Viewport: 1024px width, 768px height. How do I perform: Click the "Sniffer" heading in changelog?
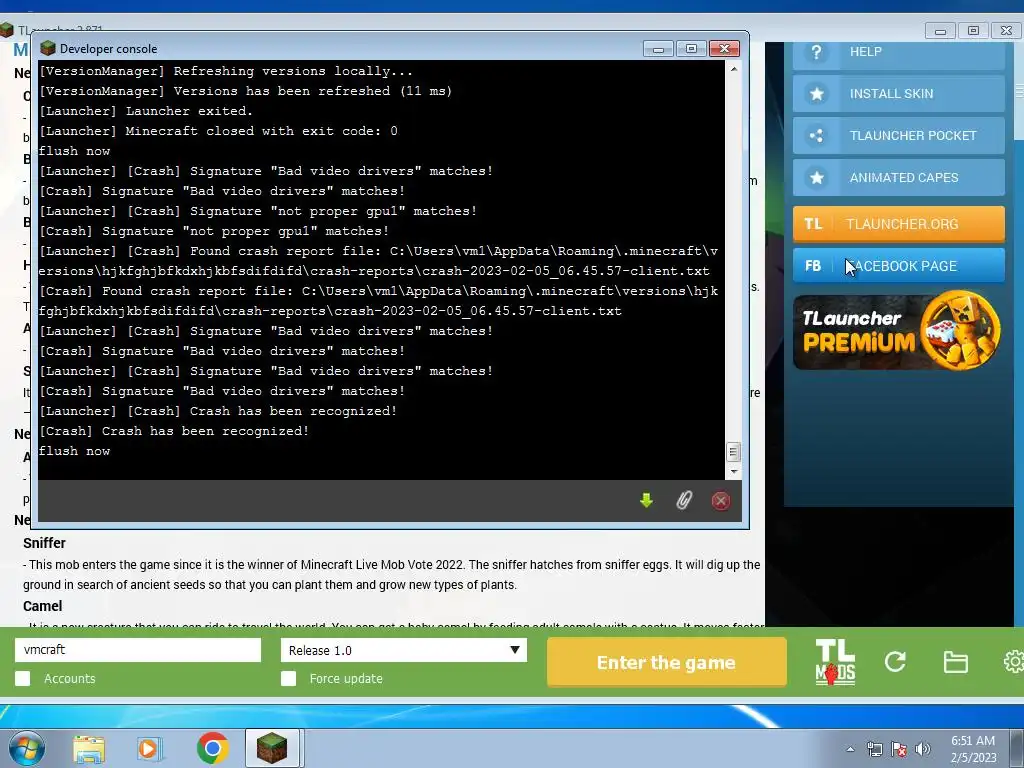click(x=44, y=543)
